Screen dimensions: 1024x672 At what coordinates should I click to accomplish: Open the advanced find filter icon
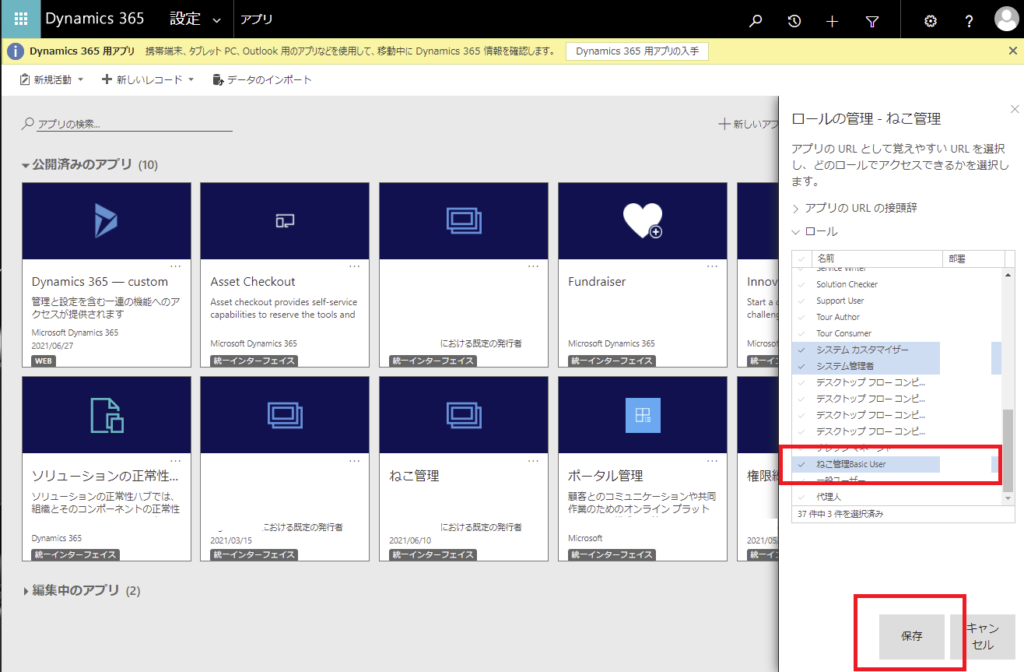pos(872,22)
